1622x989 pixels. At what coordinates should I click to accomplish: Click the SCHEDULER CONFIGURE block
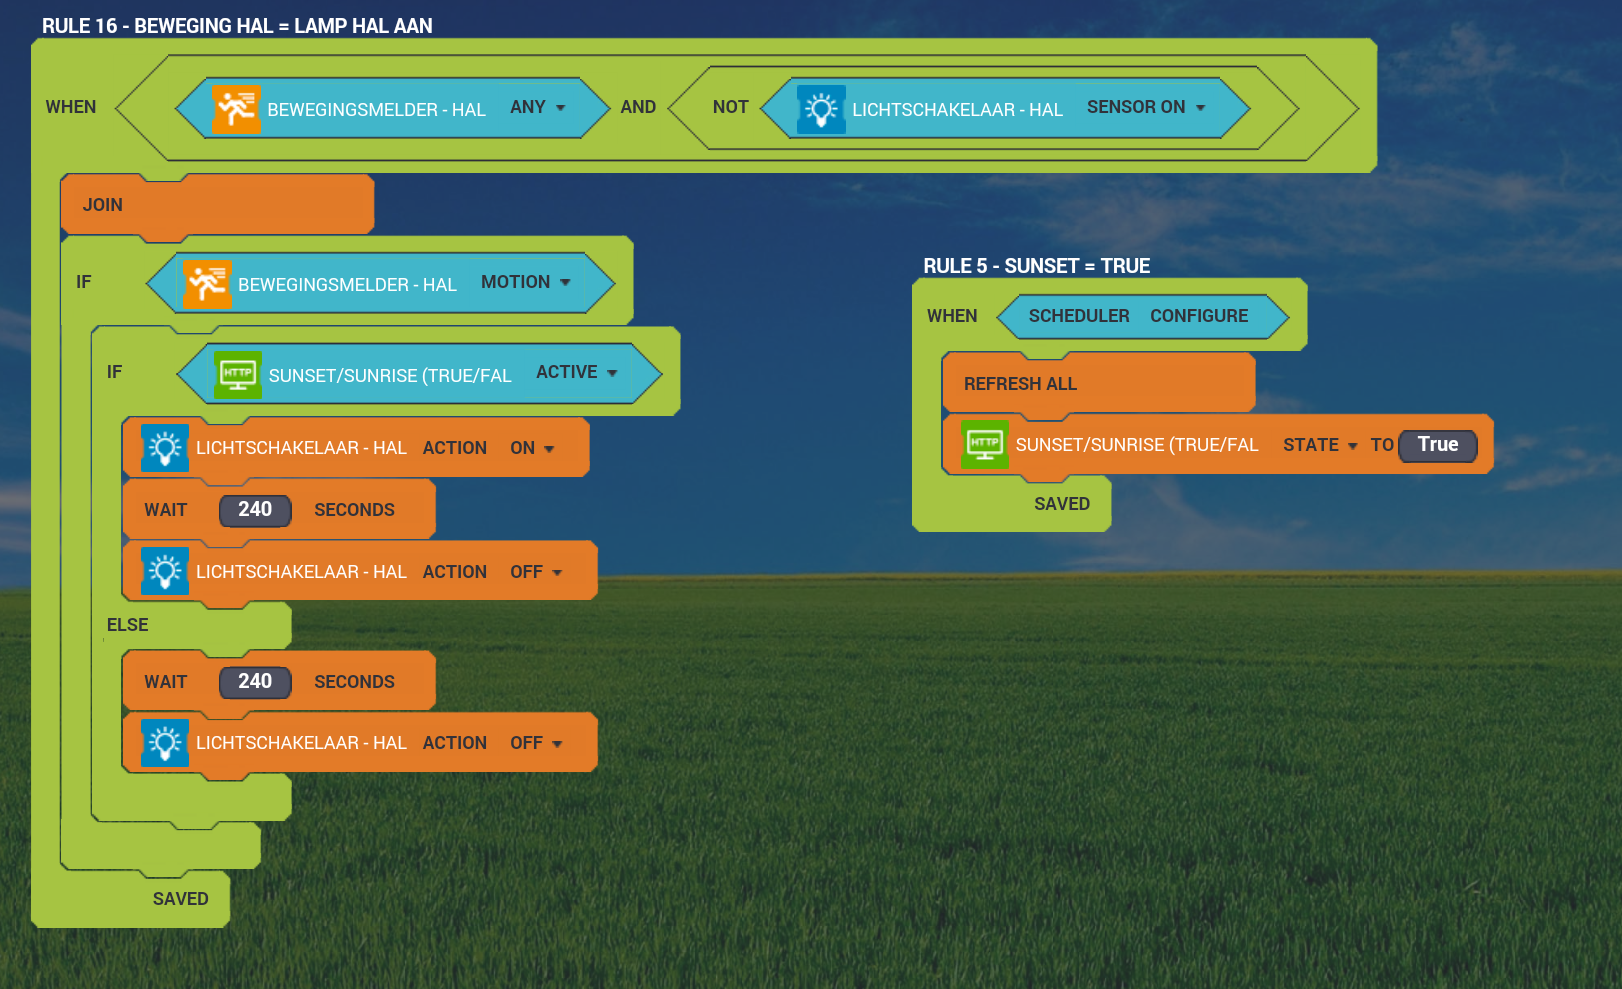(x=1138, y=316)
